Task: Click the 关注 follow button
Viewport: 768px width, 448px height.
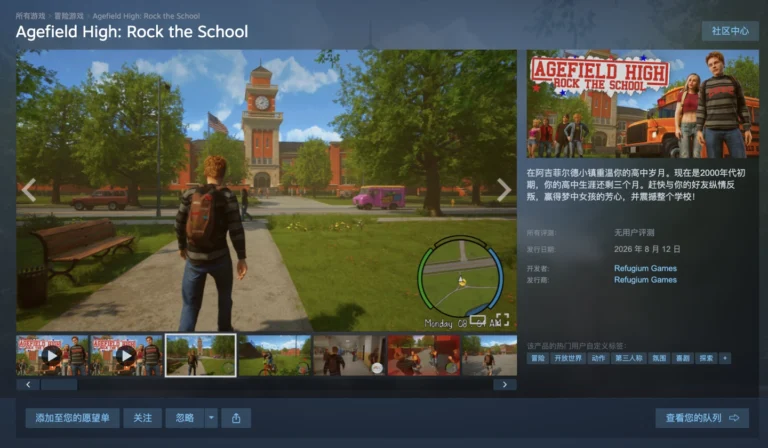Action: pos(143,418)
